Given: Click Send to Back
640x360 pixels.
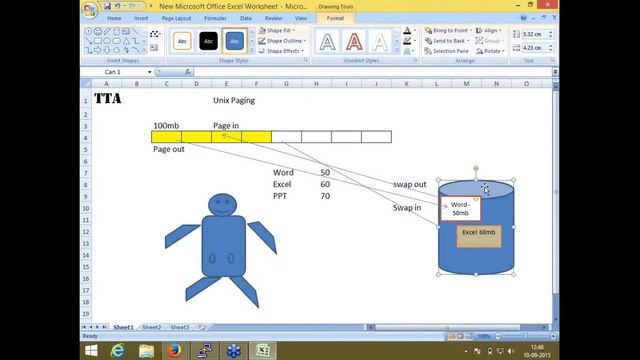Looking at the screenshot, I should tap(447, 41).
